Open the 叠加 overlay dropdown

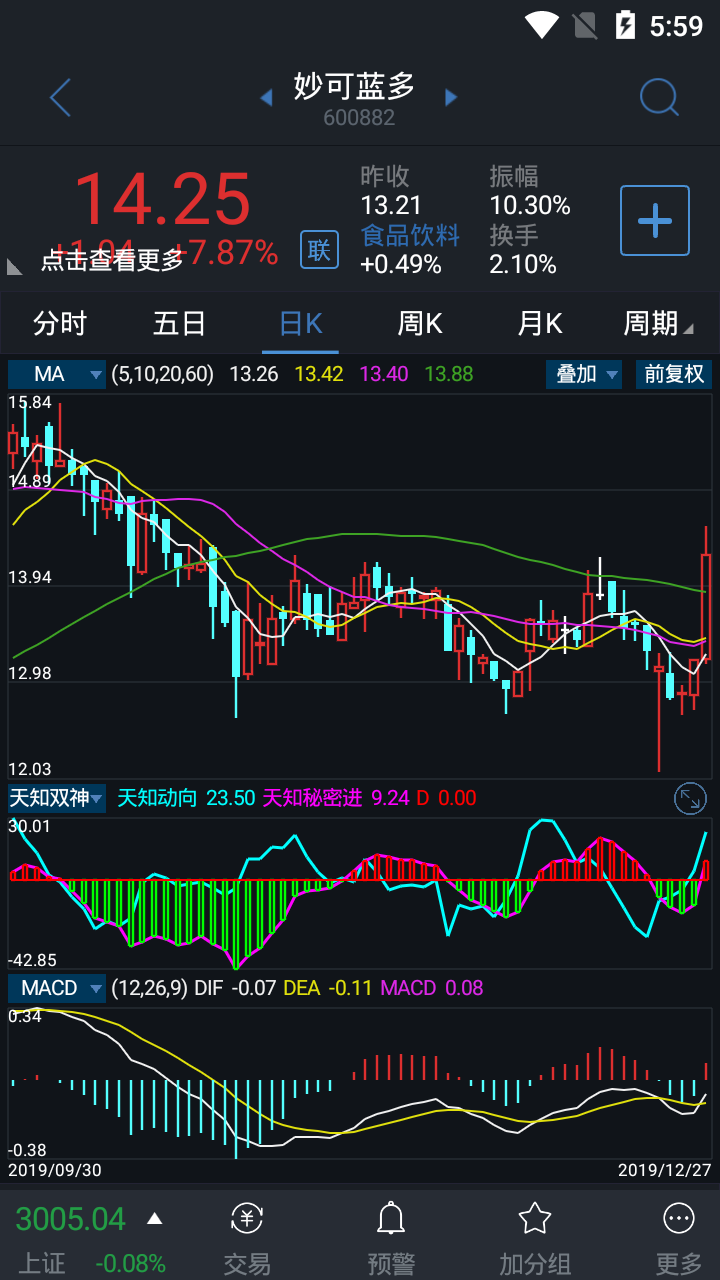[584, 374]
